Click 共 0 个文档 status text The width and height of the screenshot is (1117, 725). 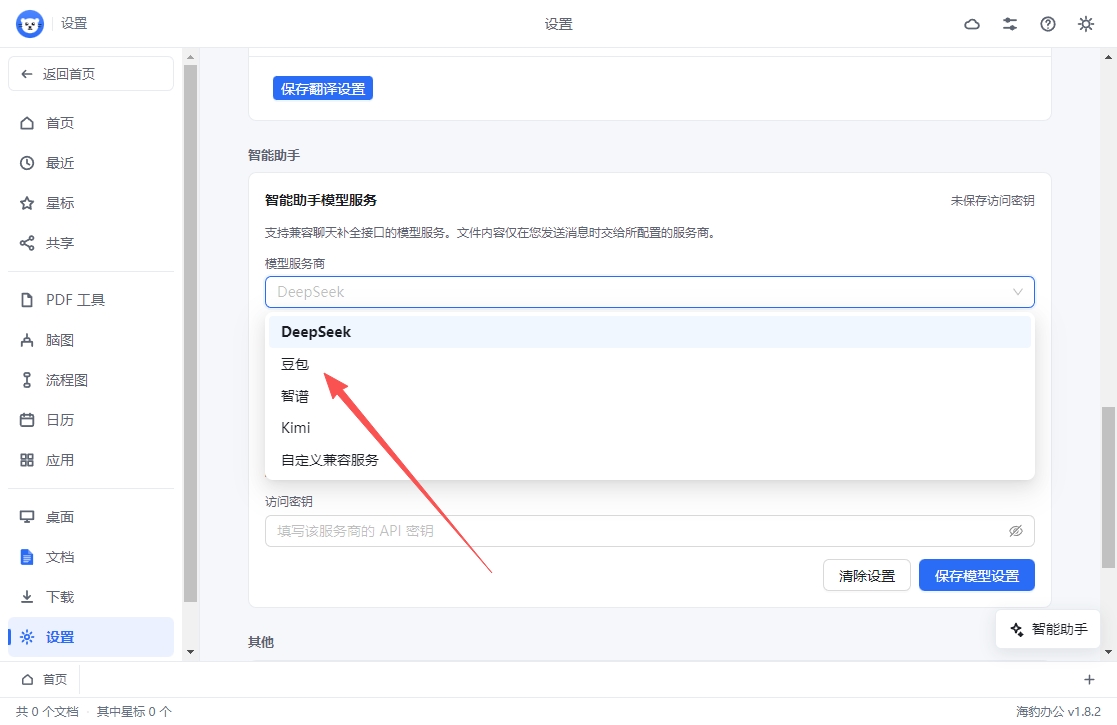(47, 711)
